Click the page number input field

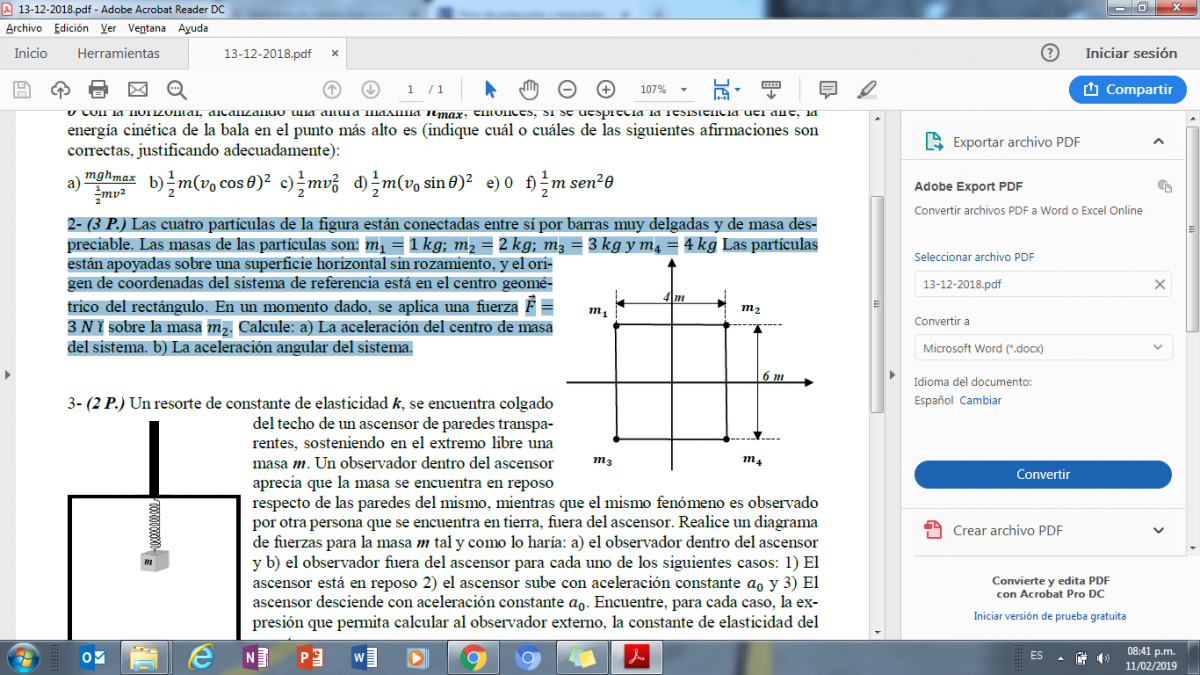coord(410,89)
